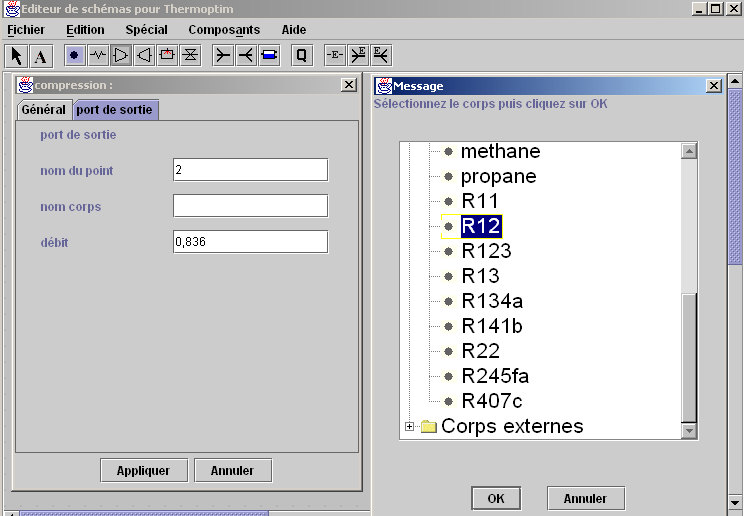Screen dimensions: 744x516
Task: Select R141b in the substance tree
Action: 492,327
